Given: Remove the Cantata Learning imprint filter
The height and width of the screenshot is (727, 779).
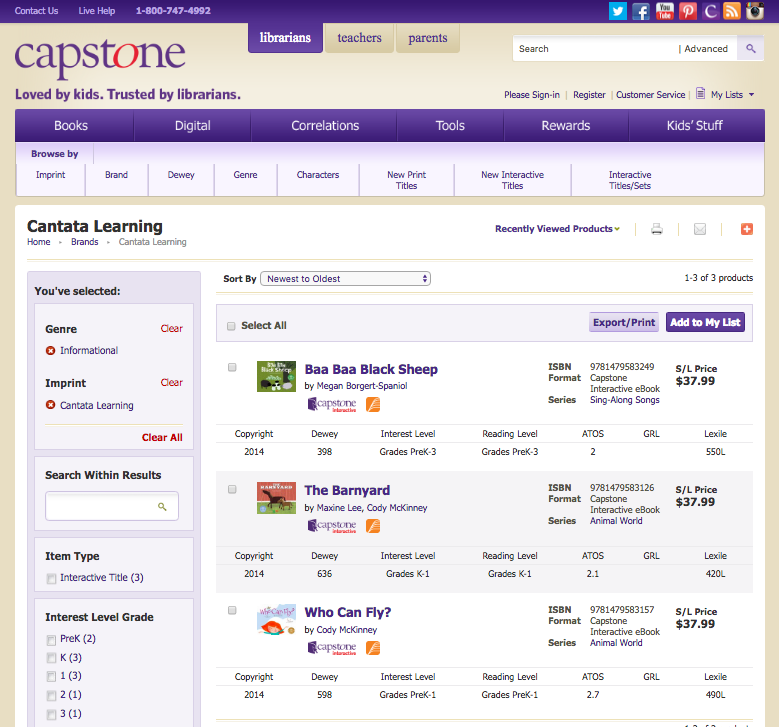Looking at the screenshot, I should coord(50,405).
